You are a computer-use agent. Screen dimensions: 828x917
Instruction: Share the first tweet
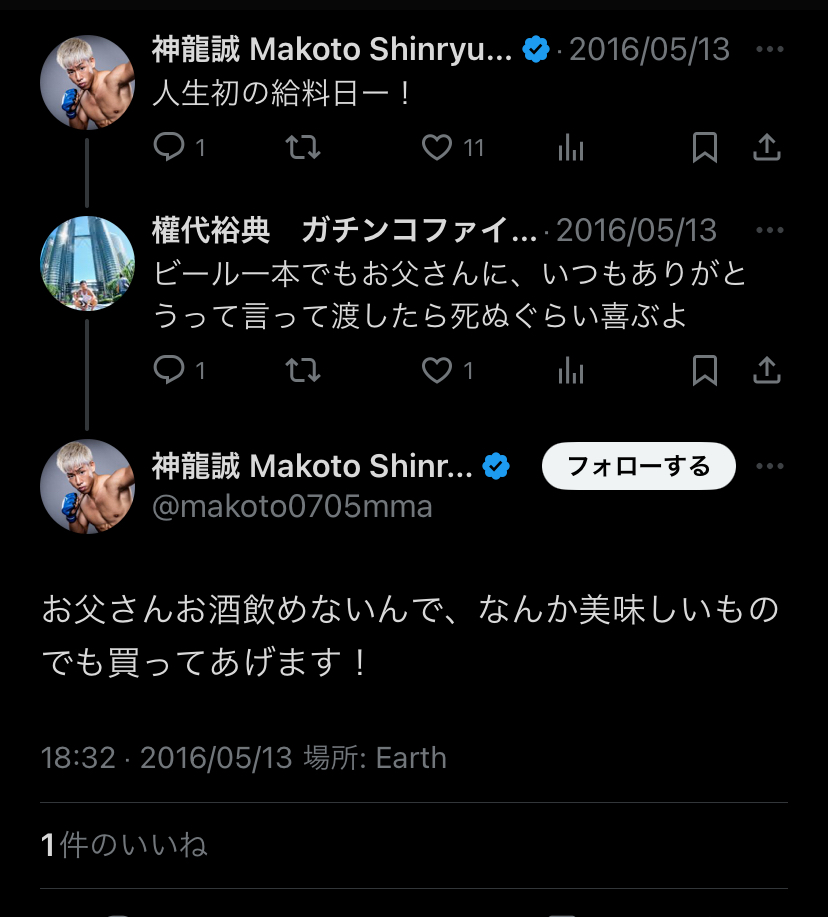click(x=767, y=146)
